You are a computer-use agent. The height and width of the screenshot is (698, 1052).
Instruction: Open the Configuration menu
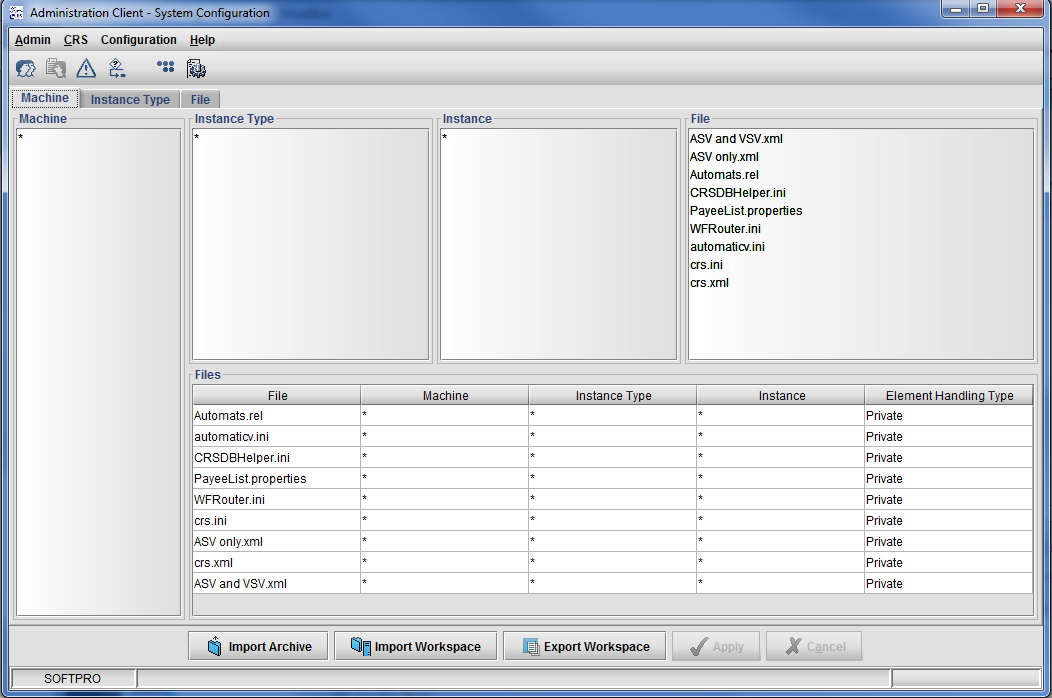point(138,40)
